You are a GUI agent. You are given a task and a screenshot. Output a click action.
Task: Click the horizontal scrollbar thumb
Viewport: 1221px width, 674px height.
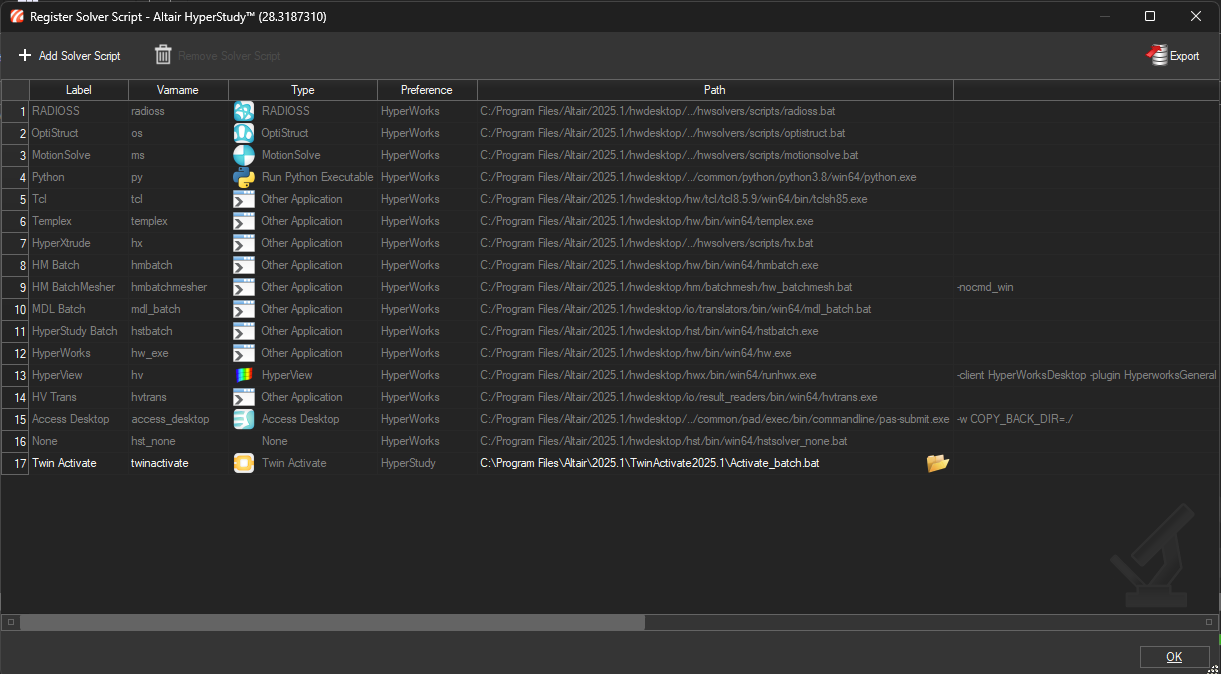pyautogui.click(x=332, y=622)
